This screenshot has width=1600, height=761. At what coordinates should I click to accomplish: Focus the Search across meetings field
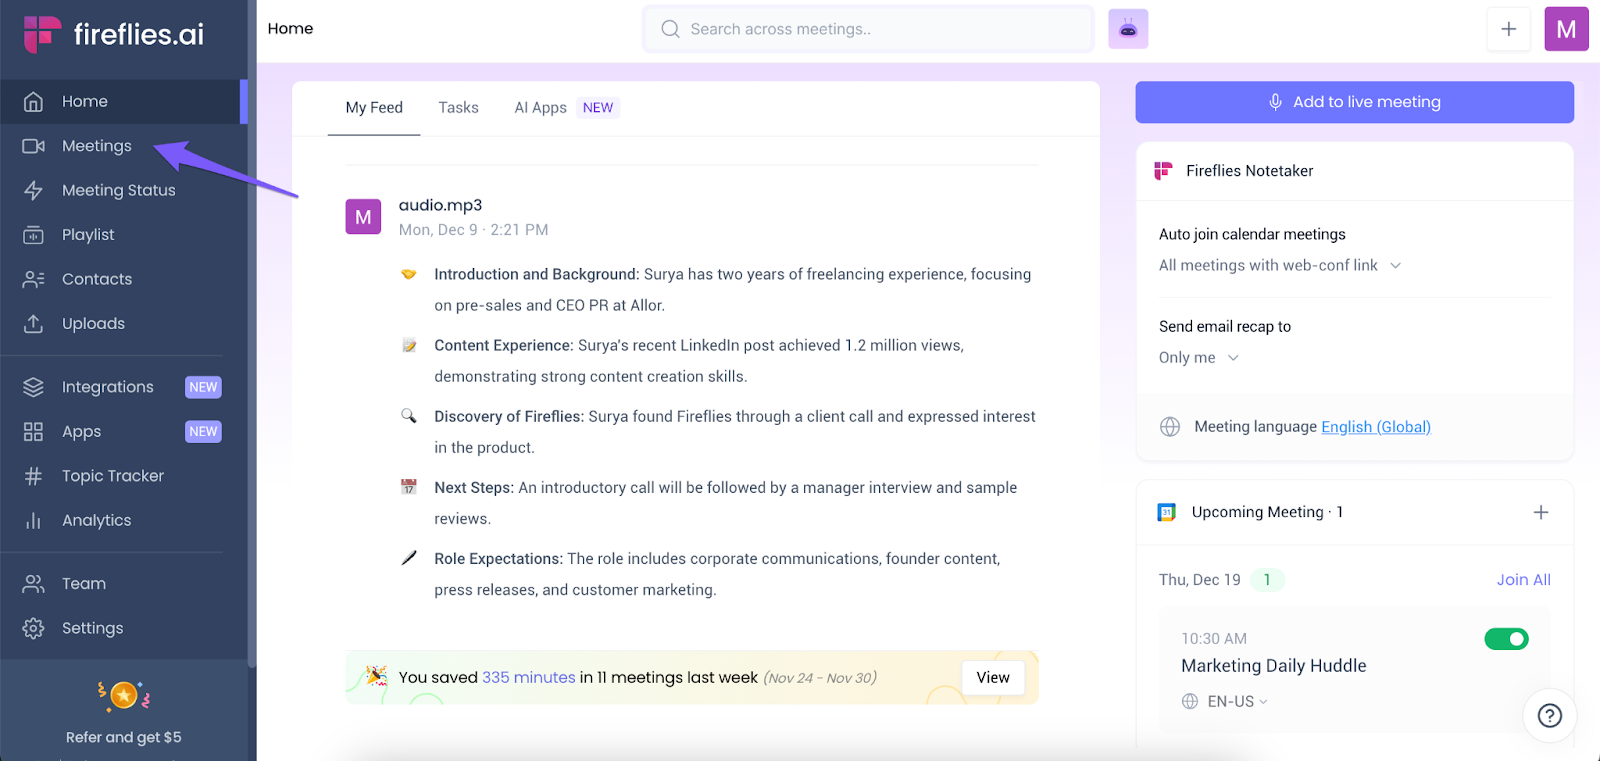[x=868, y=29]
